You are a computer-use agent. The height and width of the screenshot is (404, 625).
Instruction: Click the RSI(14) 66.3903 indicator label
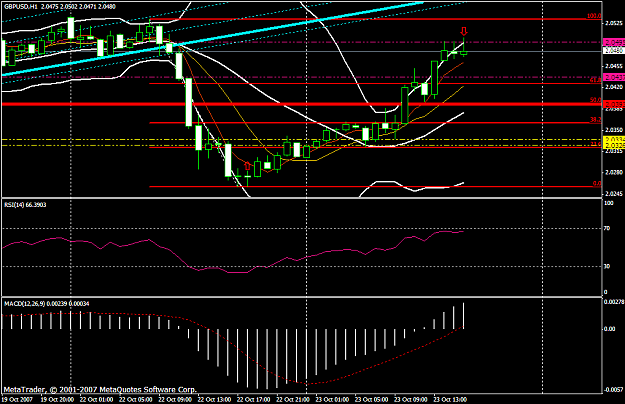click(x=25, y=205)
